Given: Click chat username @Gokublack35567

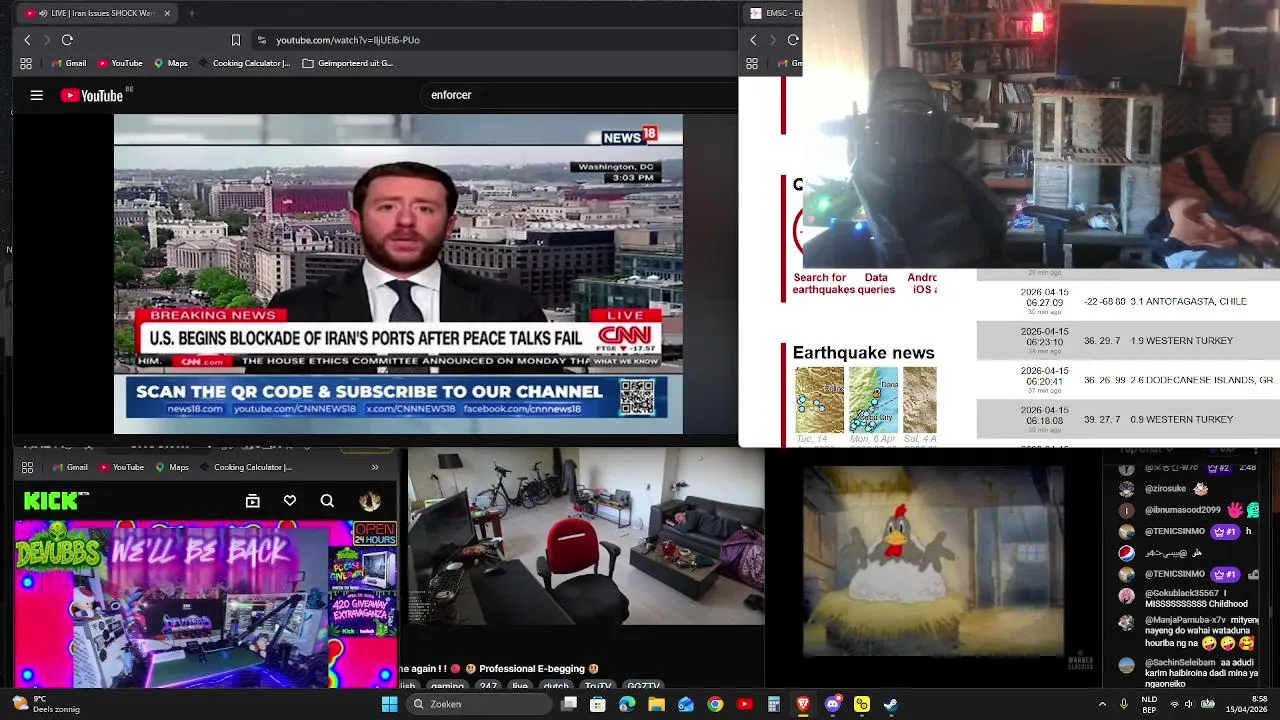Looking at the screenshot, I should (1183, 593).
